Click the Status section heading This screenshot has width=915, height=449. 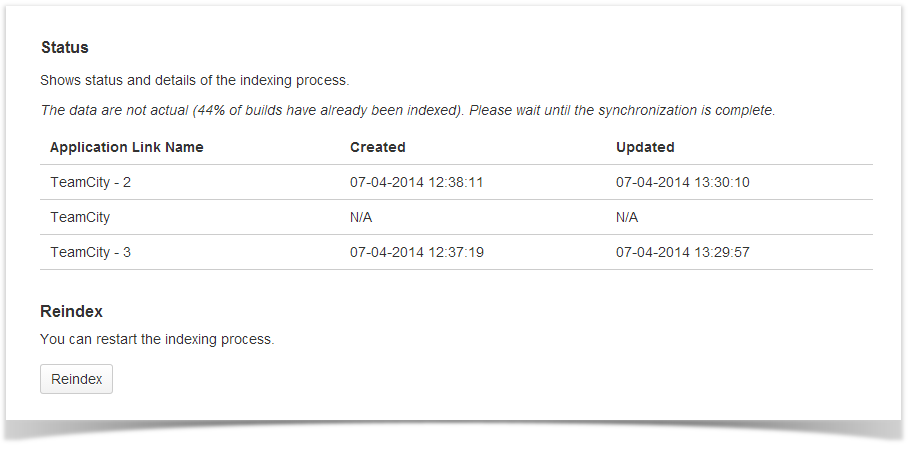click(x=64, y=47)
